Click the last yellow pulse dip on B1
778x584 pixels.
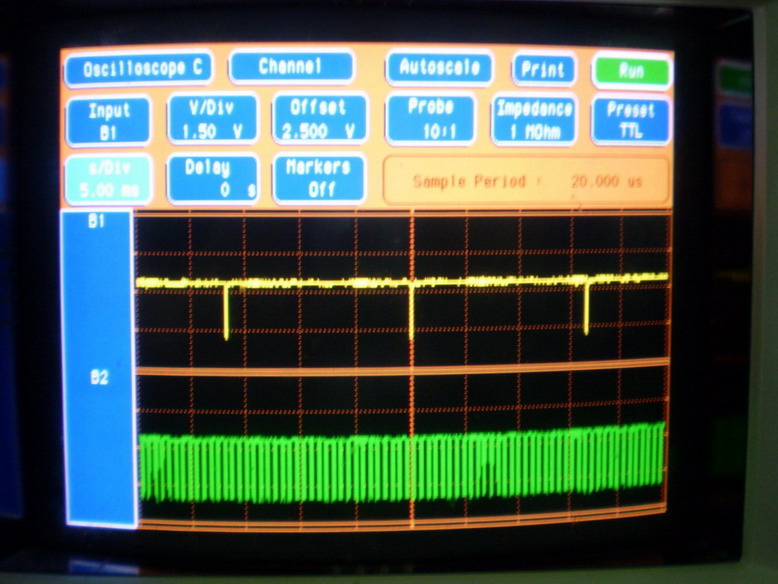pos(586,308)
